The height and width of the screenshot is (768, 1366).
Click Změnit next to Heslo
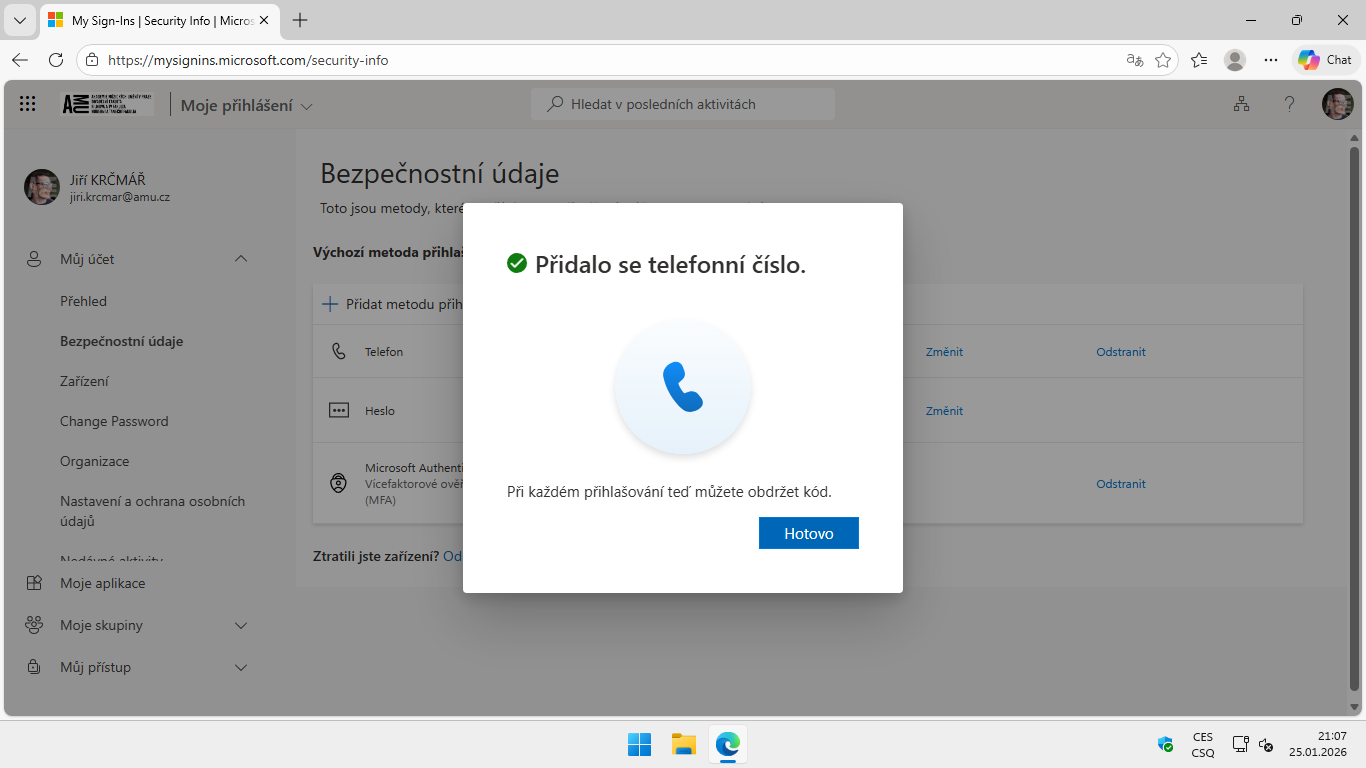pos(943,410)
